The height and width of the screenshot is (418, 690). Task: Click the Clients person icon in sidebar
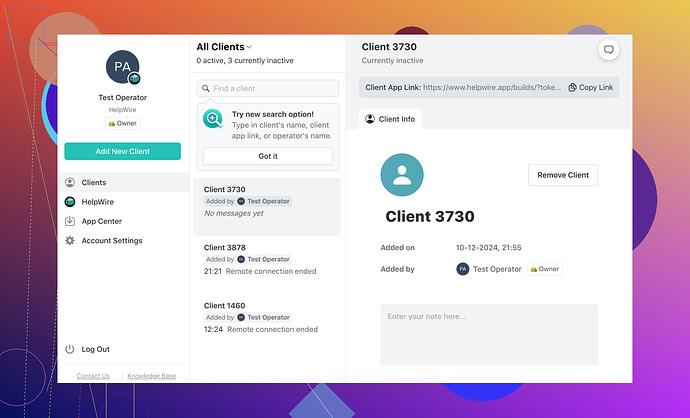[70, 183]
